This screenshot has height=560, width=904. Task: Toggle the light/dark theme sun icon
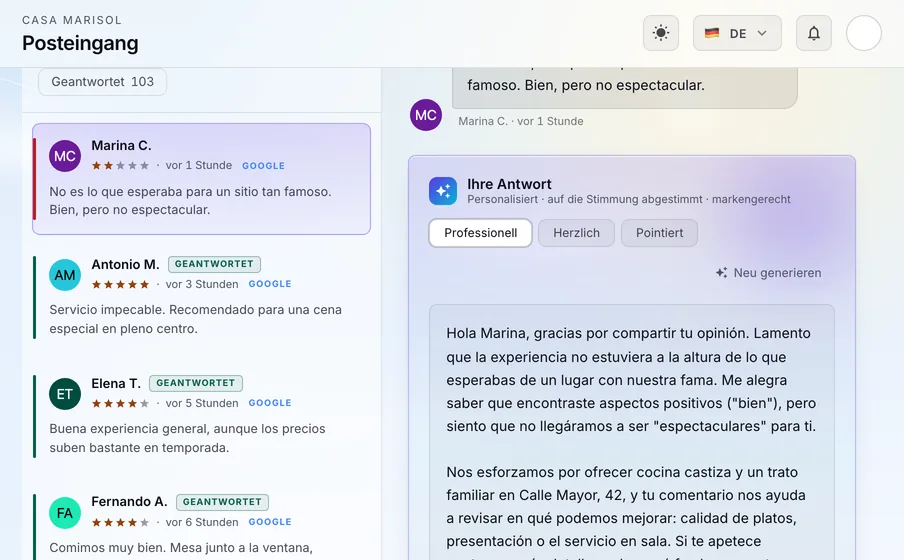[661, 33]
